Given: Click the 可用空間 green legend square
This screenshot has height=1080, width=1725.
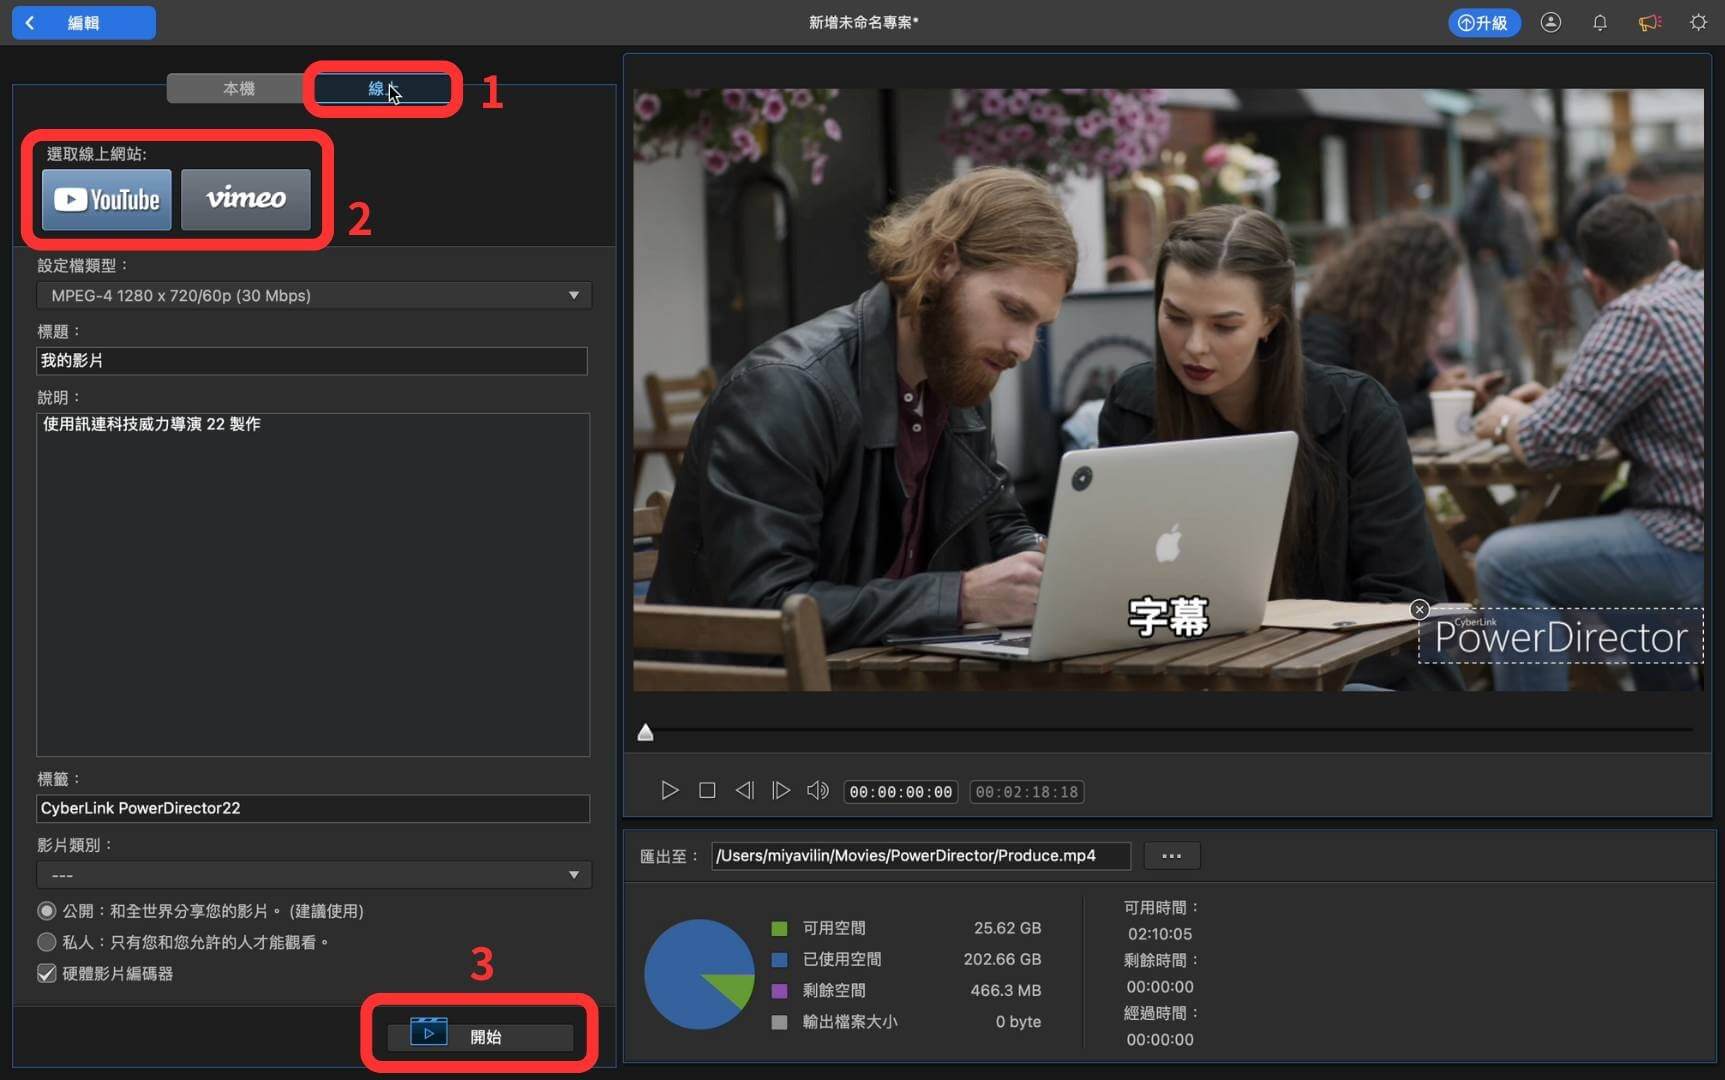Looking at the screenshot, I should click(779, 928).
